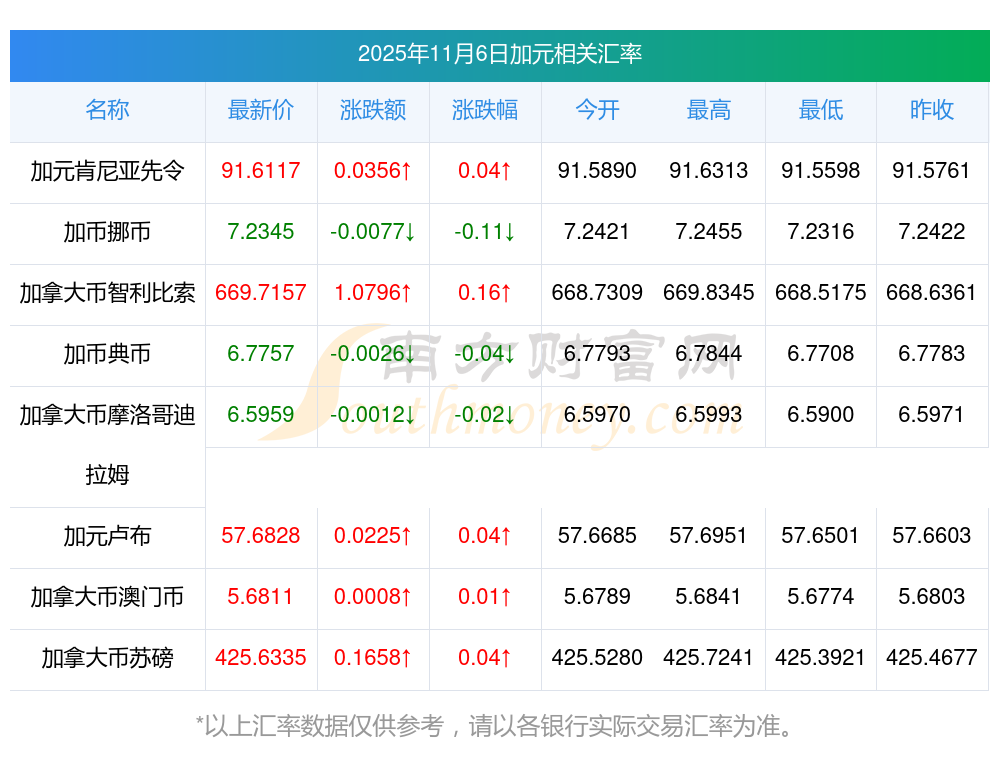Click change percent -0.11↓
This screenshot has height=757, width=1000.
[x=485, y=232]
